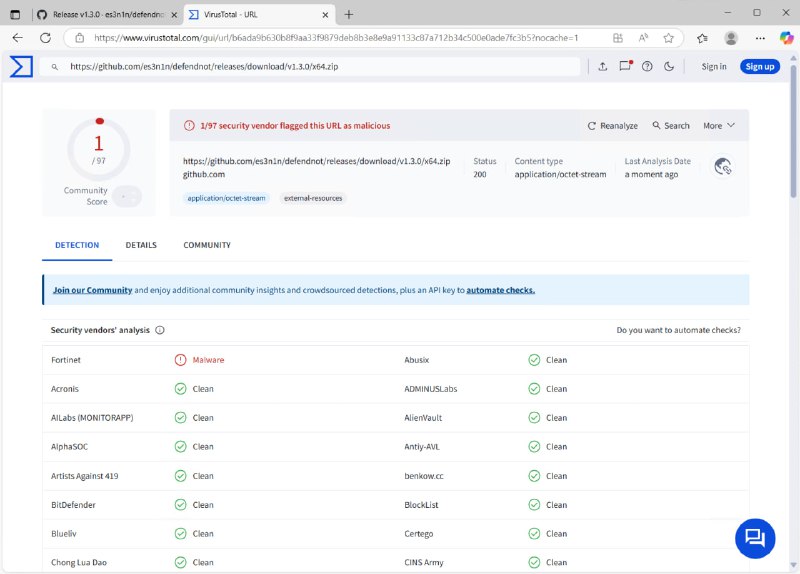Click the split screen icon in address bar
Image resolution: width=800 pixels, height=574 pixels.
tap(618, 38)
